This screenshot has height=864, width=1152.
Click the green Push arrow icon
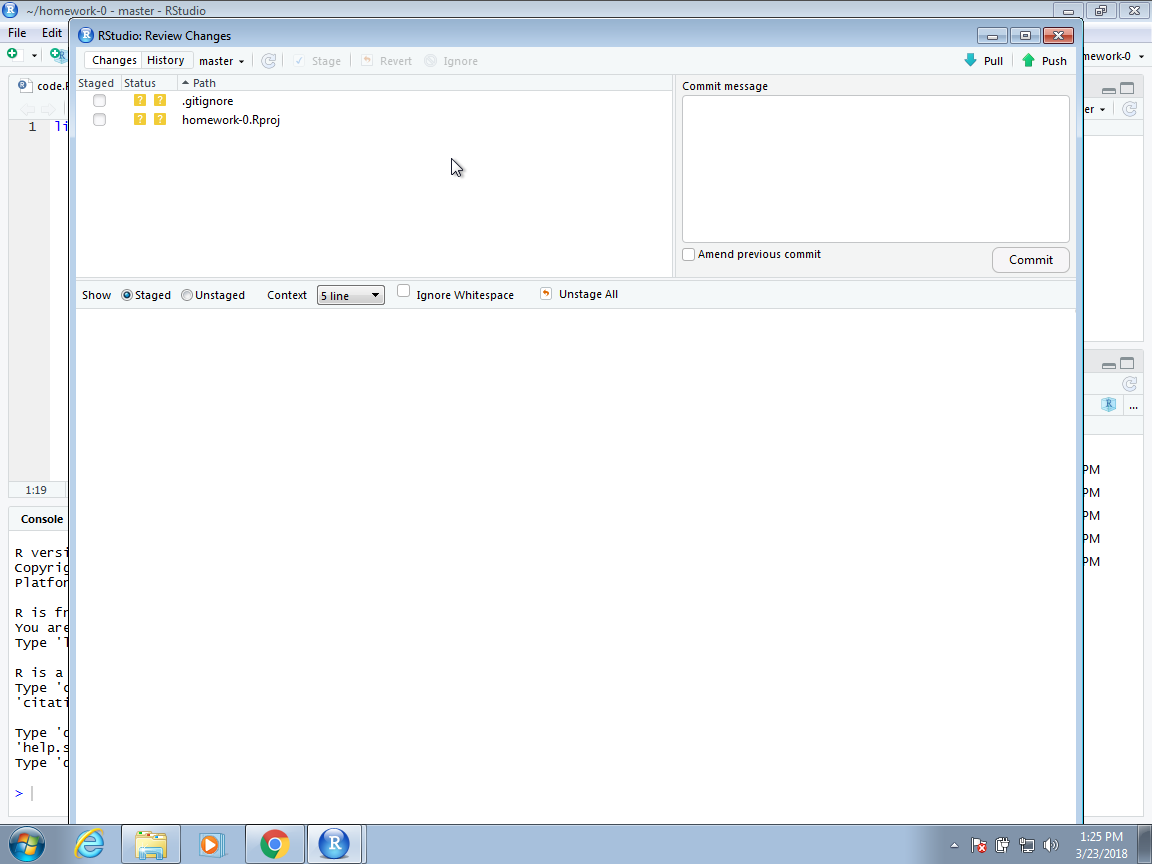point(1029,60)
